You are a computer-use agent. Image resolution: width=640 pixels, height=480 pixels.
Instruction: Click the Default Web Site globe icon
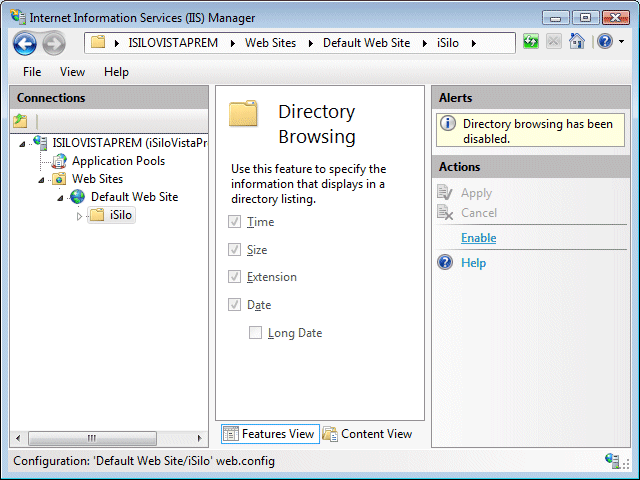(78, 197)
